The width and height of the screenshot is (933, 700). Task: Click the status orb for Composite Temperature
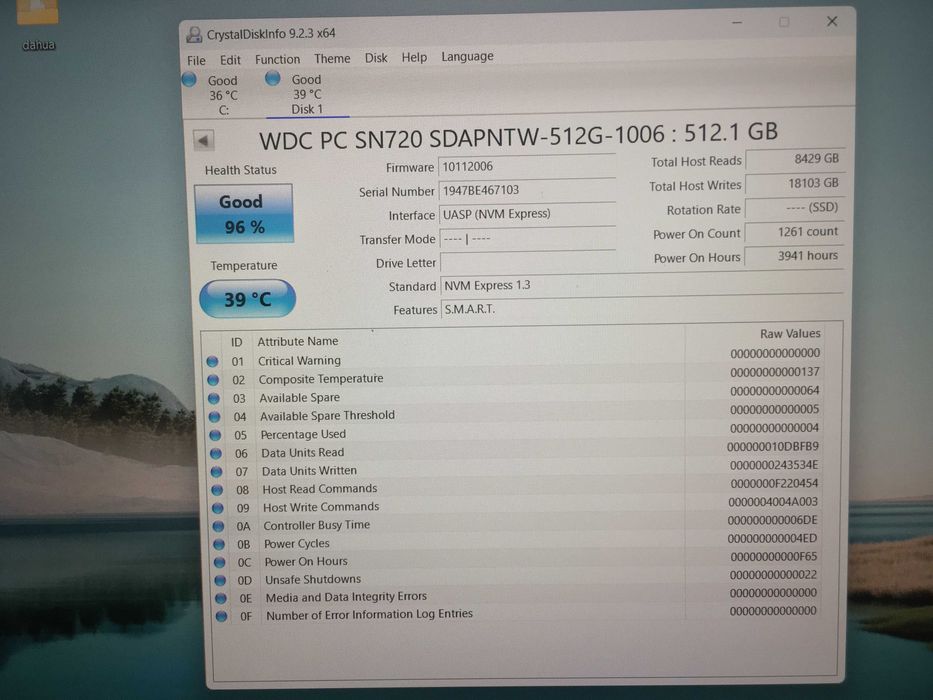tap(213, 380)
